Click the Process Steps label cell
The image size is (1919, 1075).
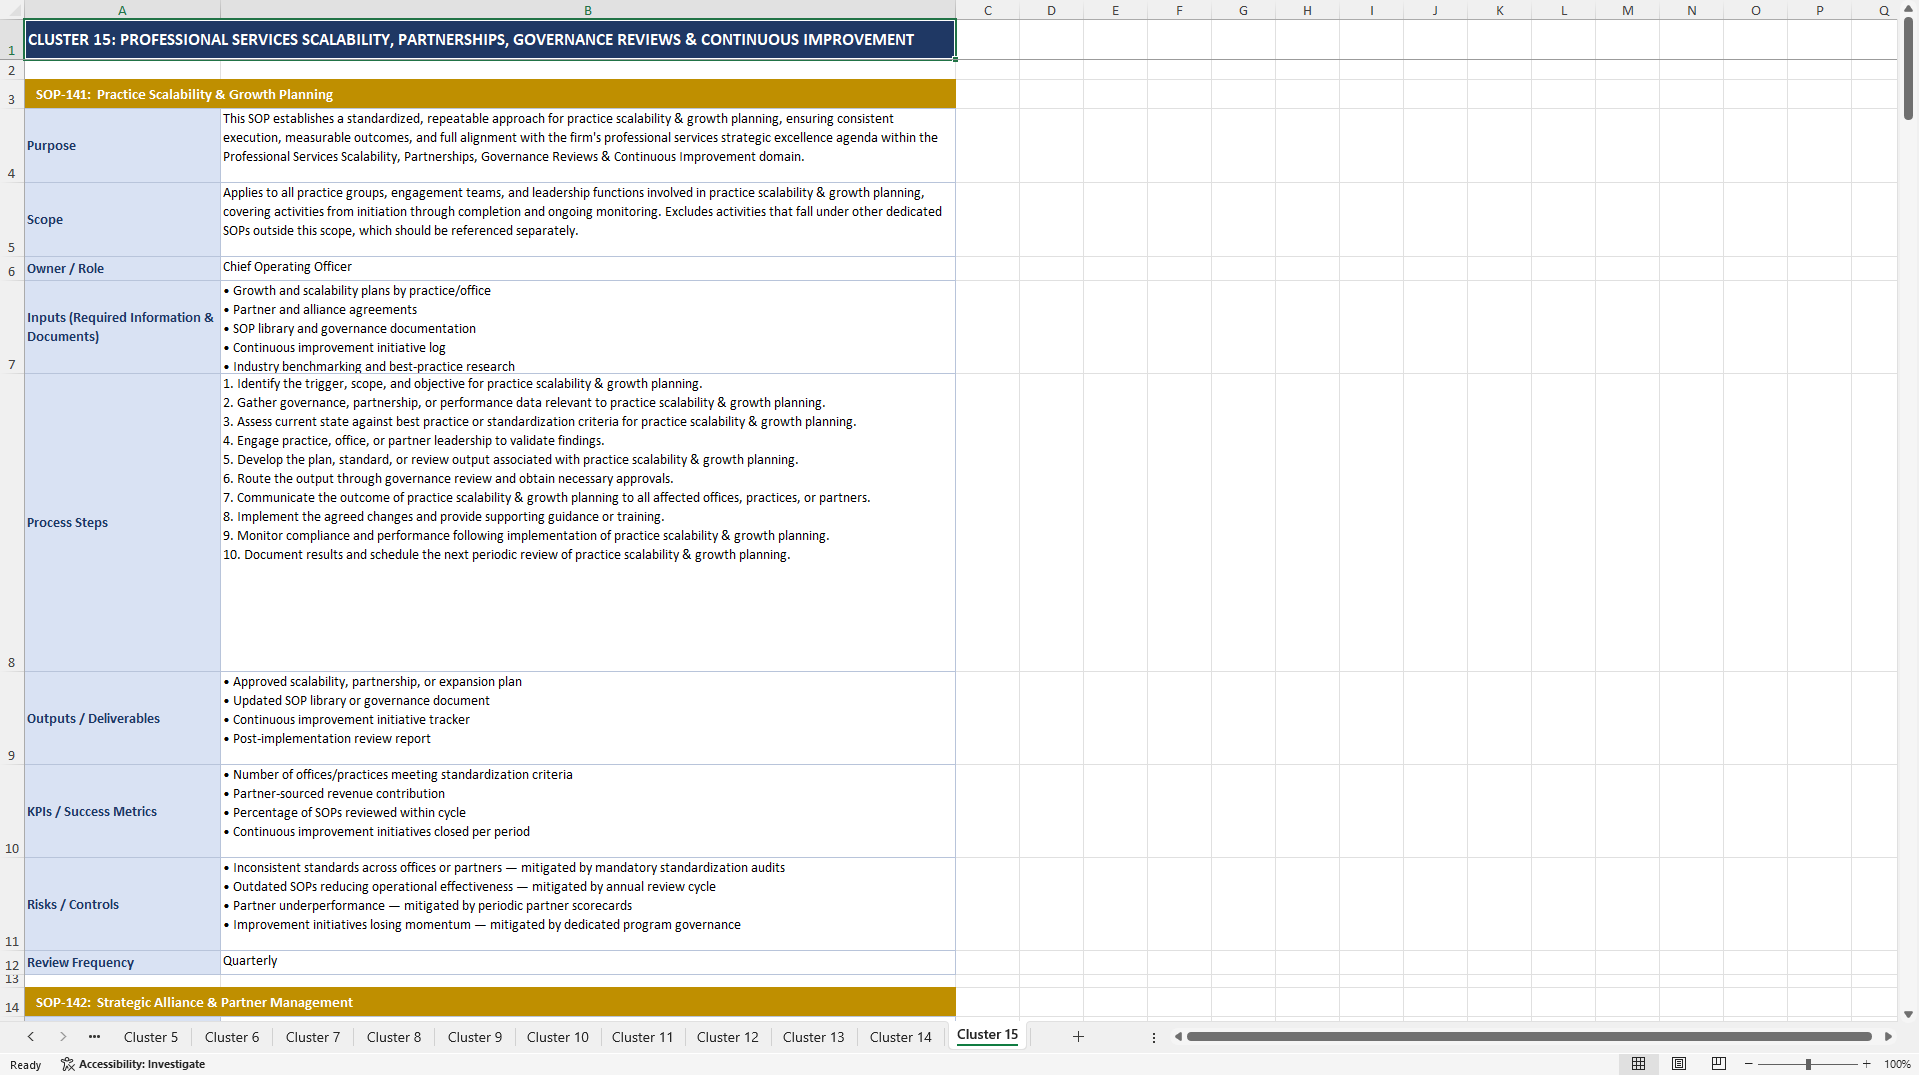(x=122, y=523)
